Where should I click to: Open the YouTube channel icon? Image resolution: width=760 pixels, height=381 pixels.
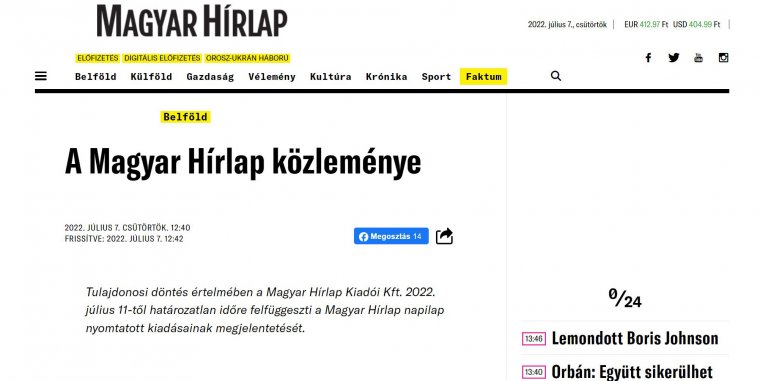pos(698,58)
